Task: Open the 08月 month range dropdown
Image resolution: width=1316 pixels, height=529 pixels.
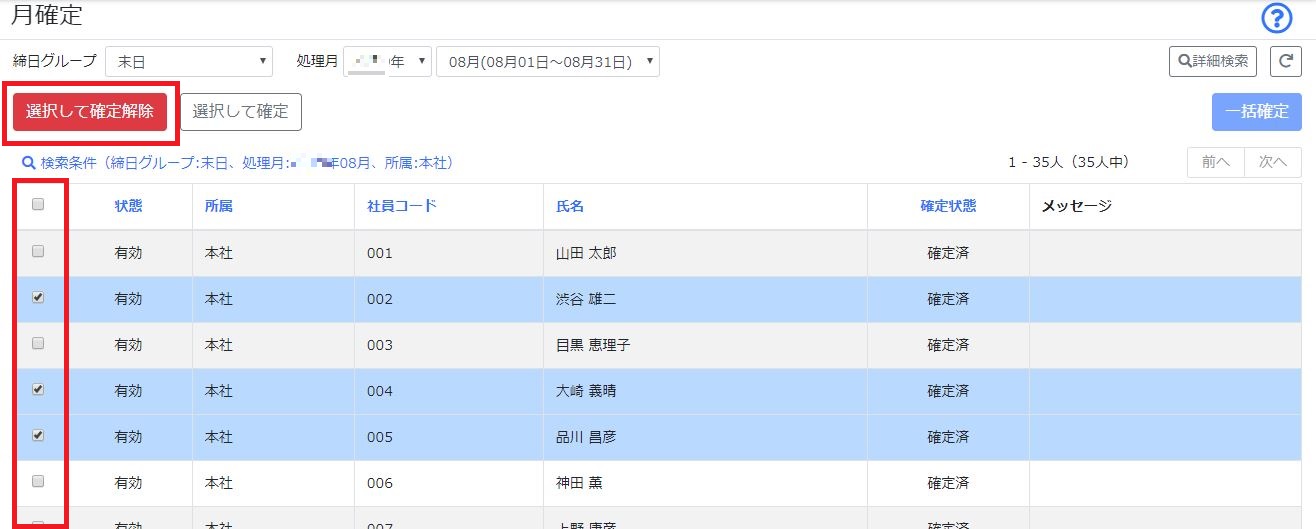Action: [x=548, y=61]
